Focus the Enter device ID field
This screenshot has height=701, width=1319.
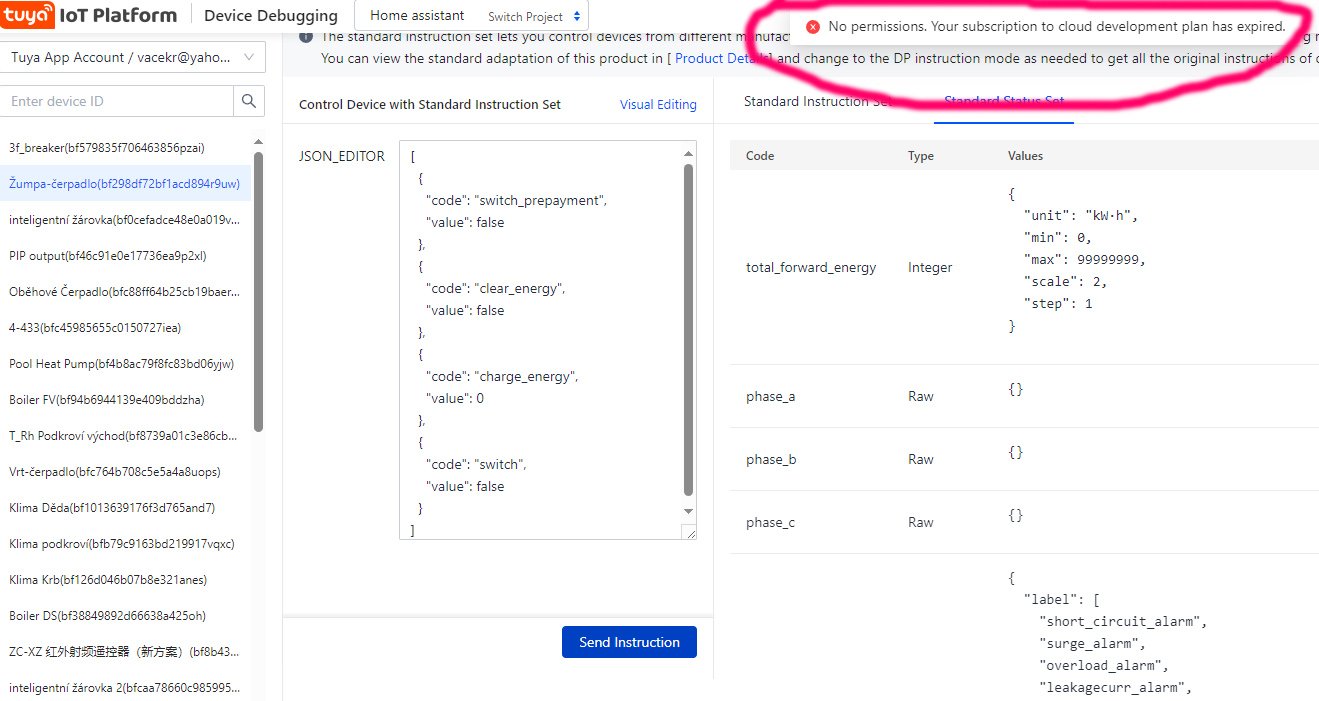117,101
